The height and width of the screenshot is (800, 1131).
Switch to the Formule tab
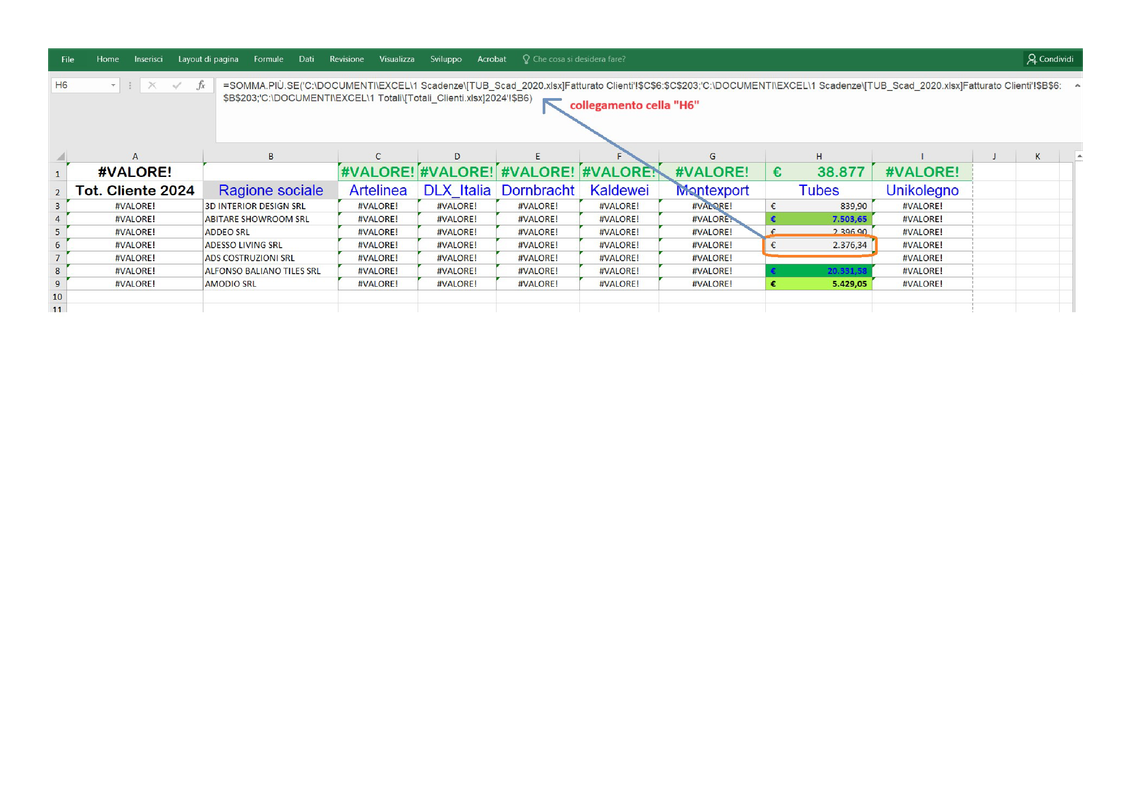click(x=268, y=59)
